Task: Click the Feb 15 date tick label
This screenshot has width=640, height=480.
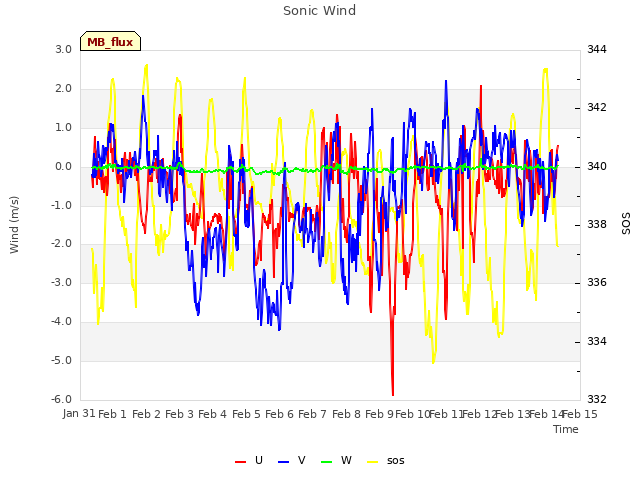Action: [x=580, y=414]
